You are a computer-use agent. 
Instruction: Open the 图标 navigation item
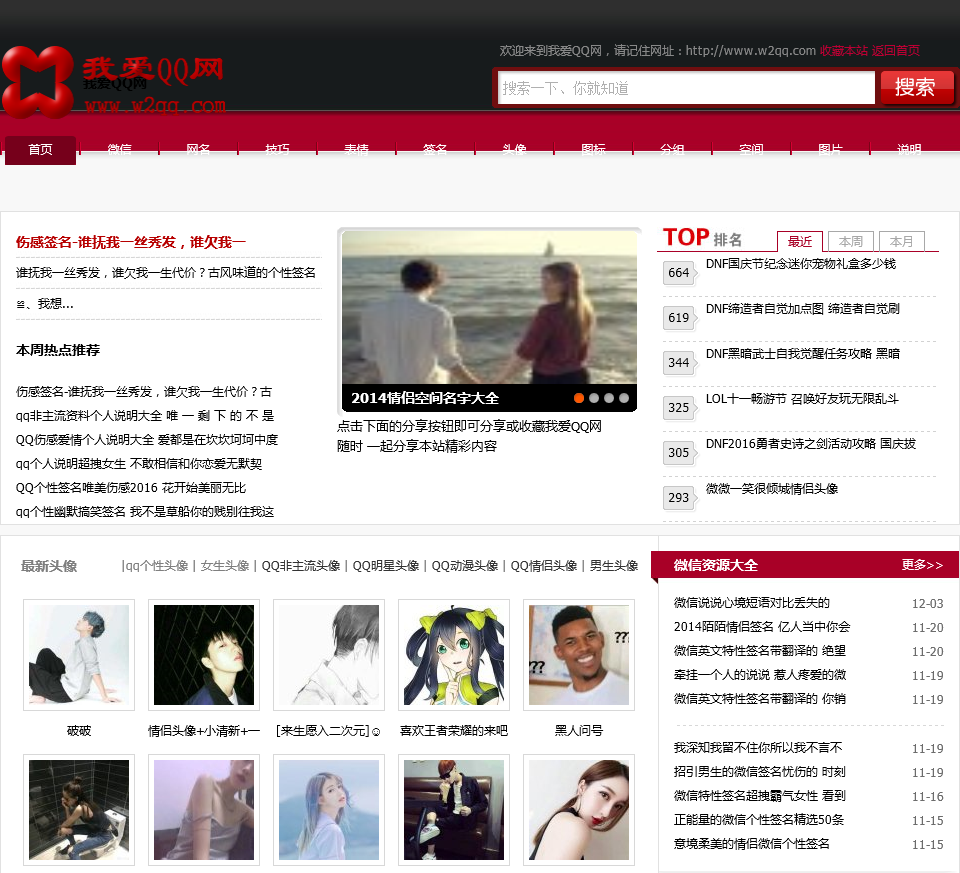pyautogui.click(x=593, y=149)
